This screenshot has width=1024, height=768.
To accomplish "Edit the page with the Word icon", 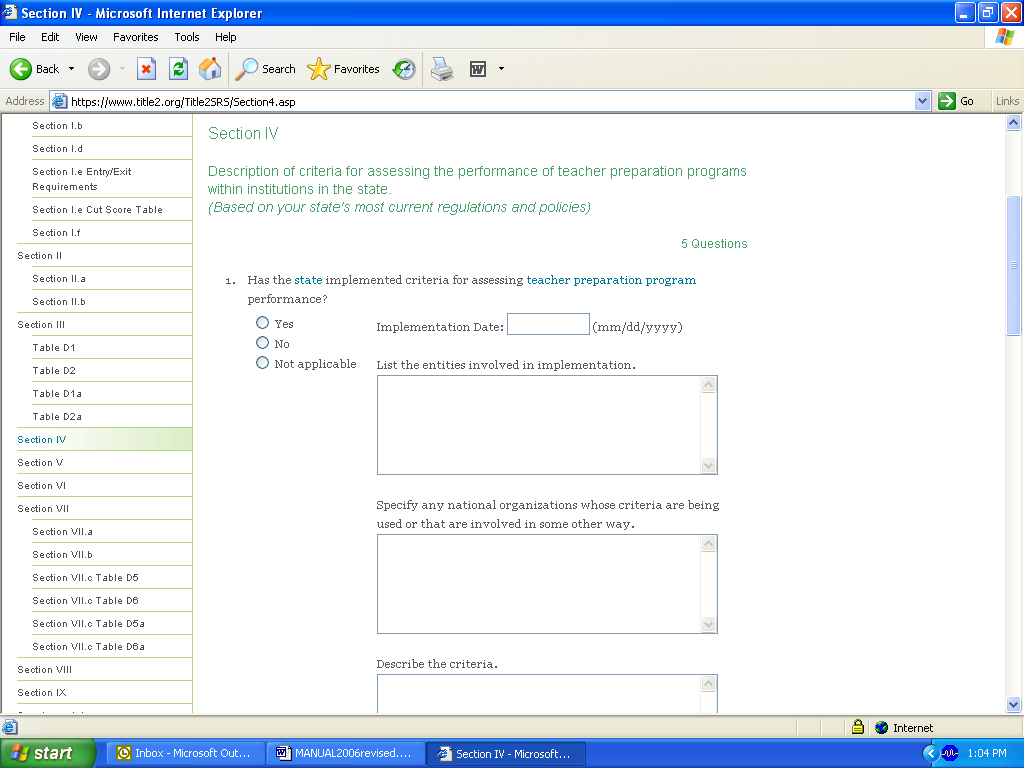I will coord(478,69).
